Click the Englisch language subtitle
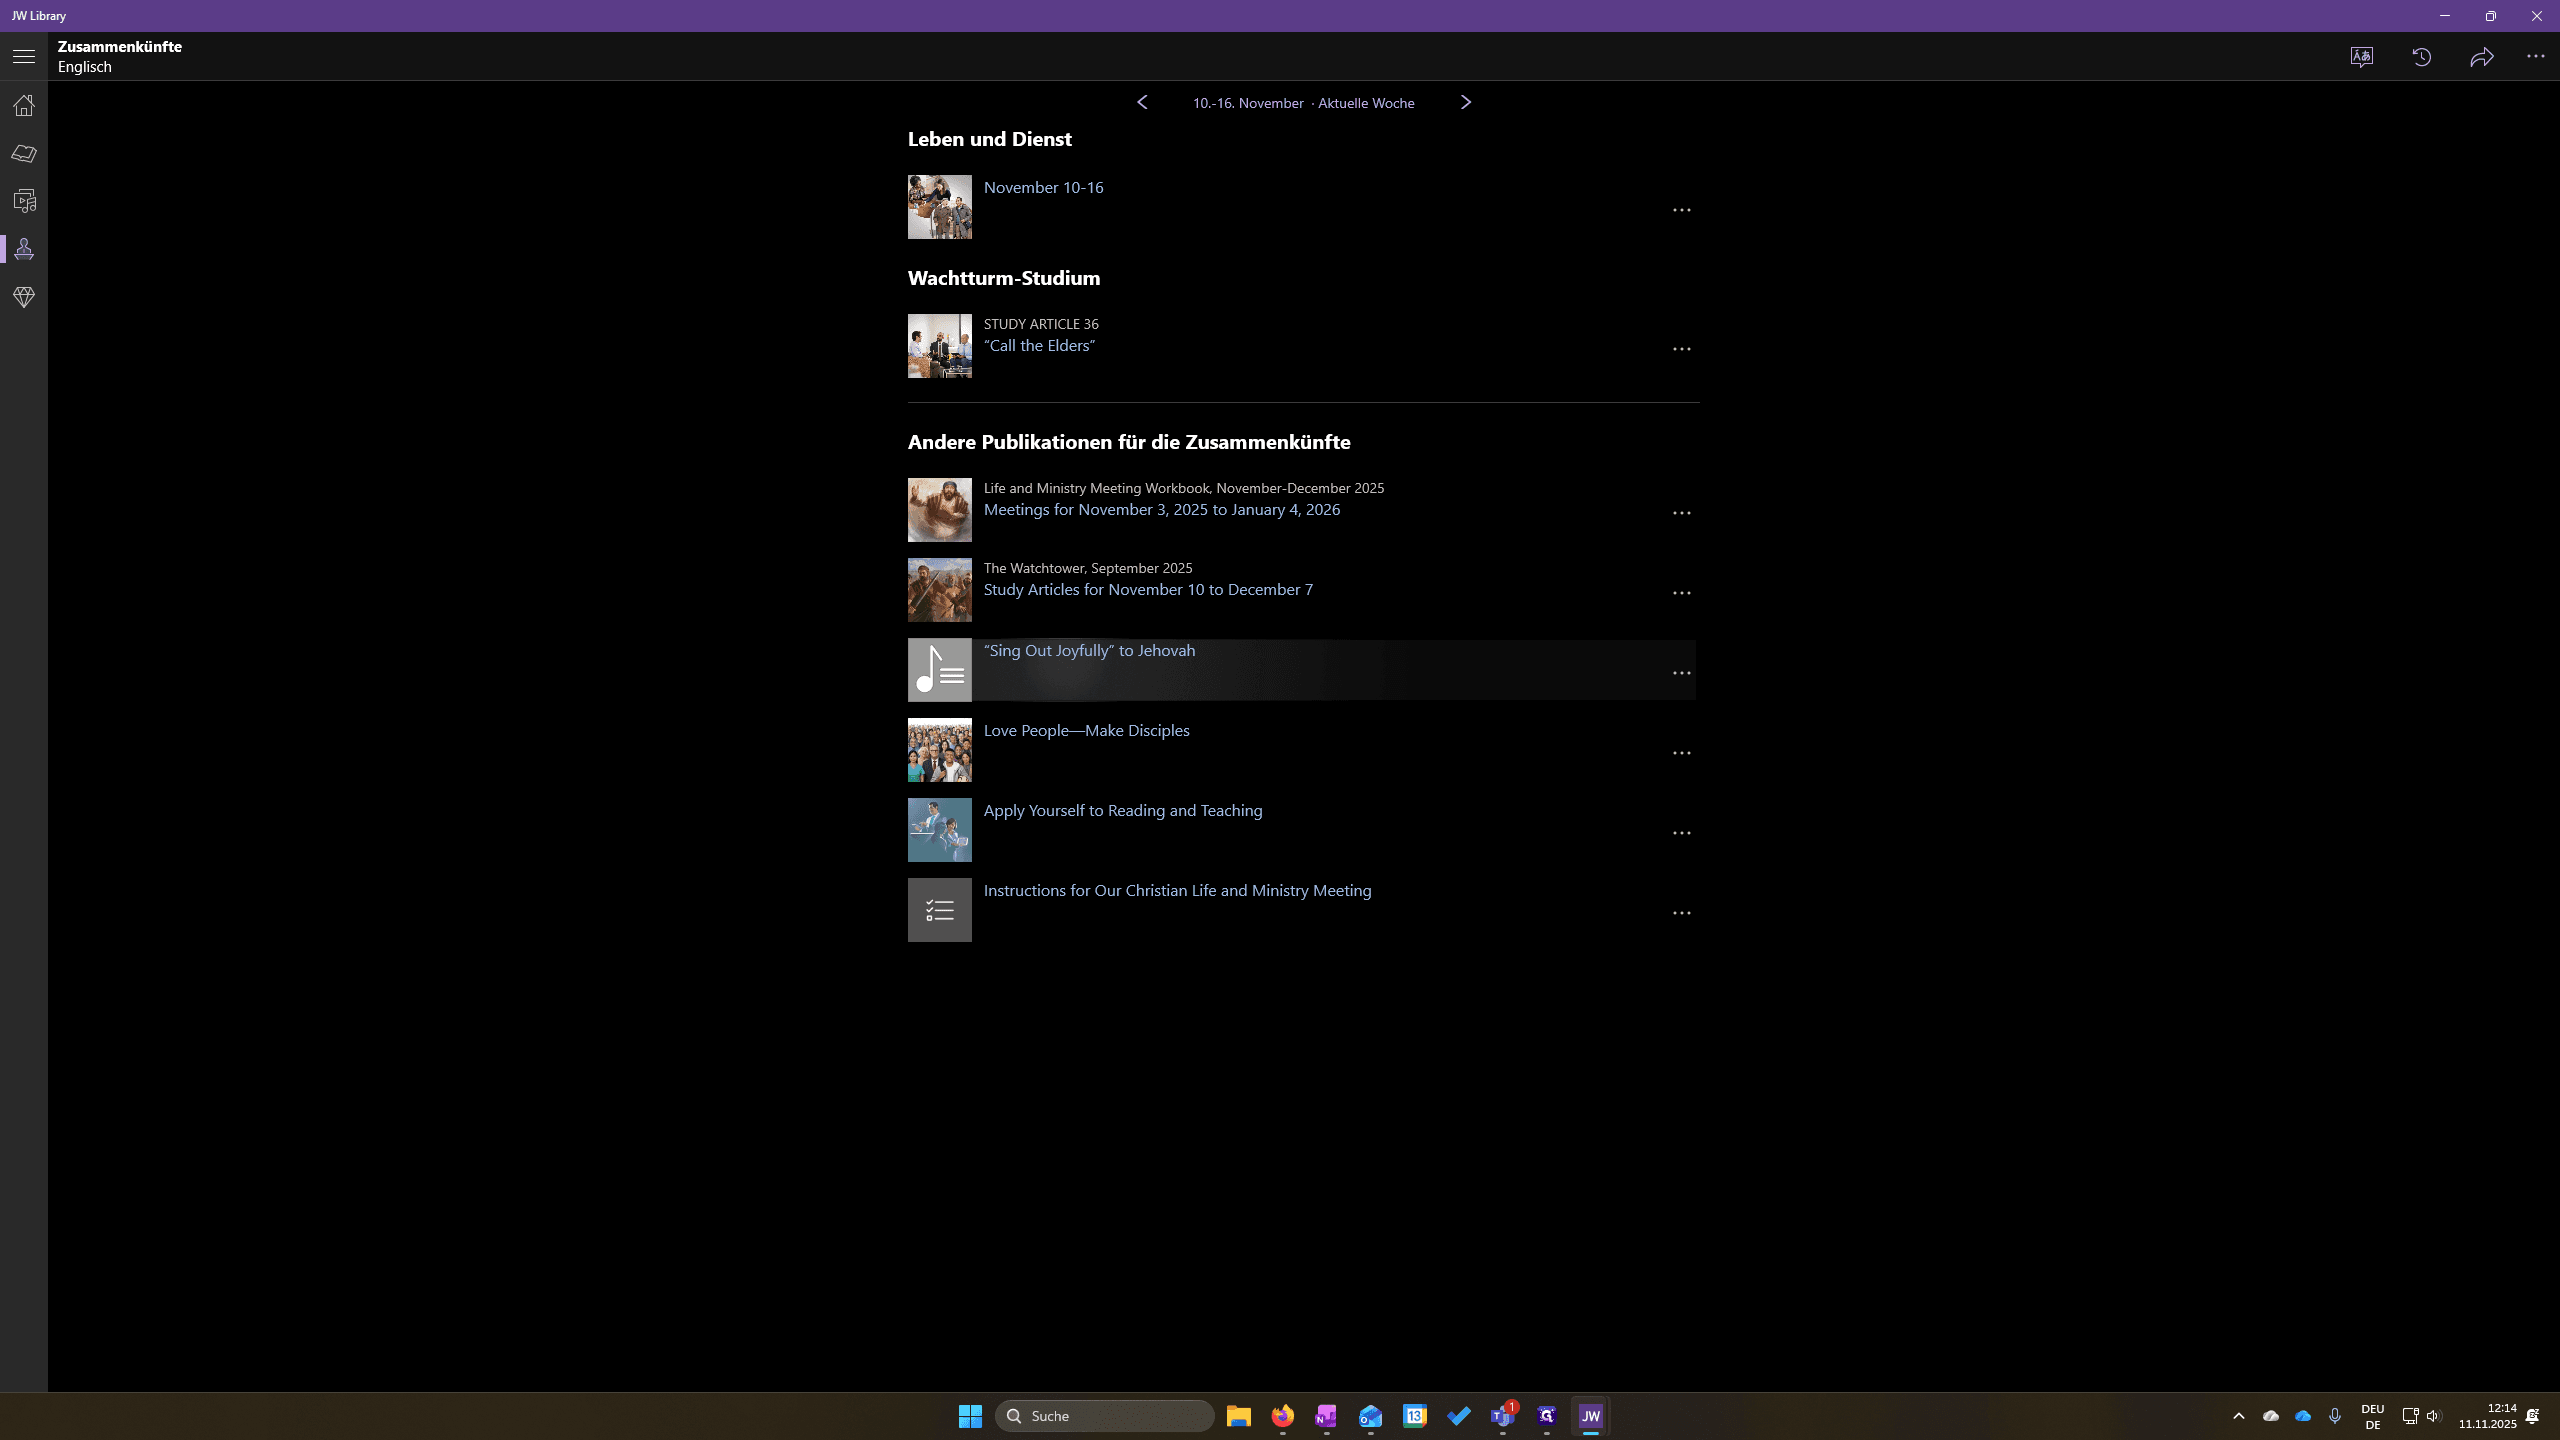Screen dimensions: 2560x1440 [x=85, y=67]
